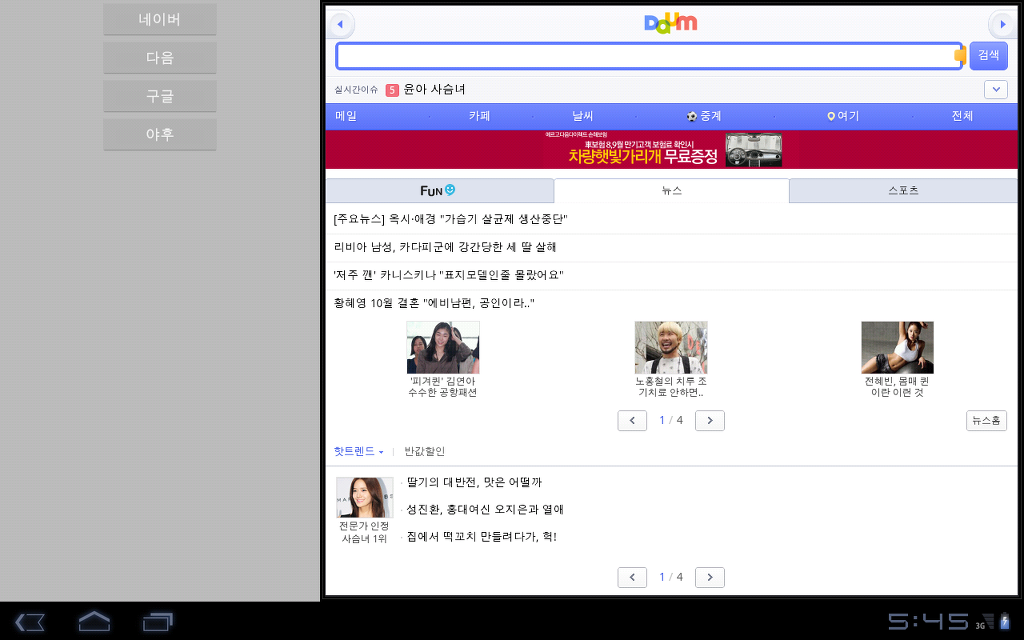Open the 노홍철 photo thumbnail
The image size is (1024, 640).
click(671, 347)
